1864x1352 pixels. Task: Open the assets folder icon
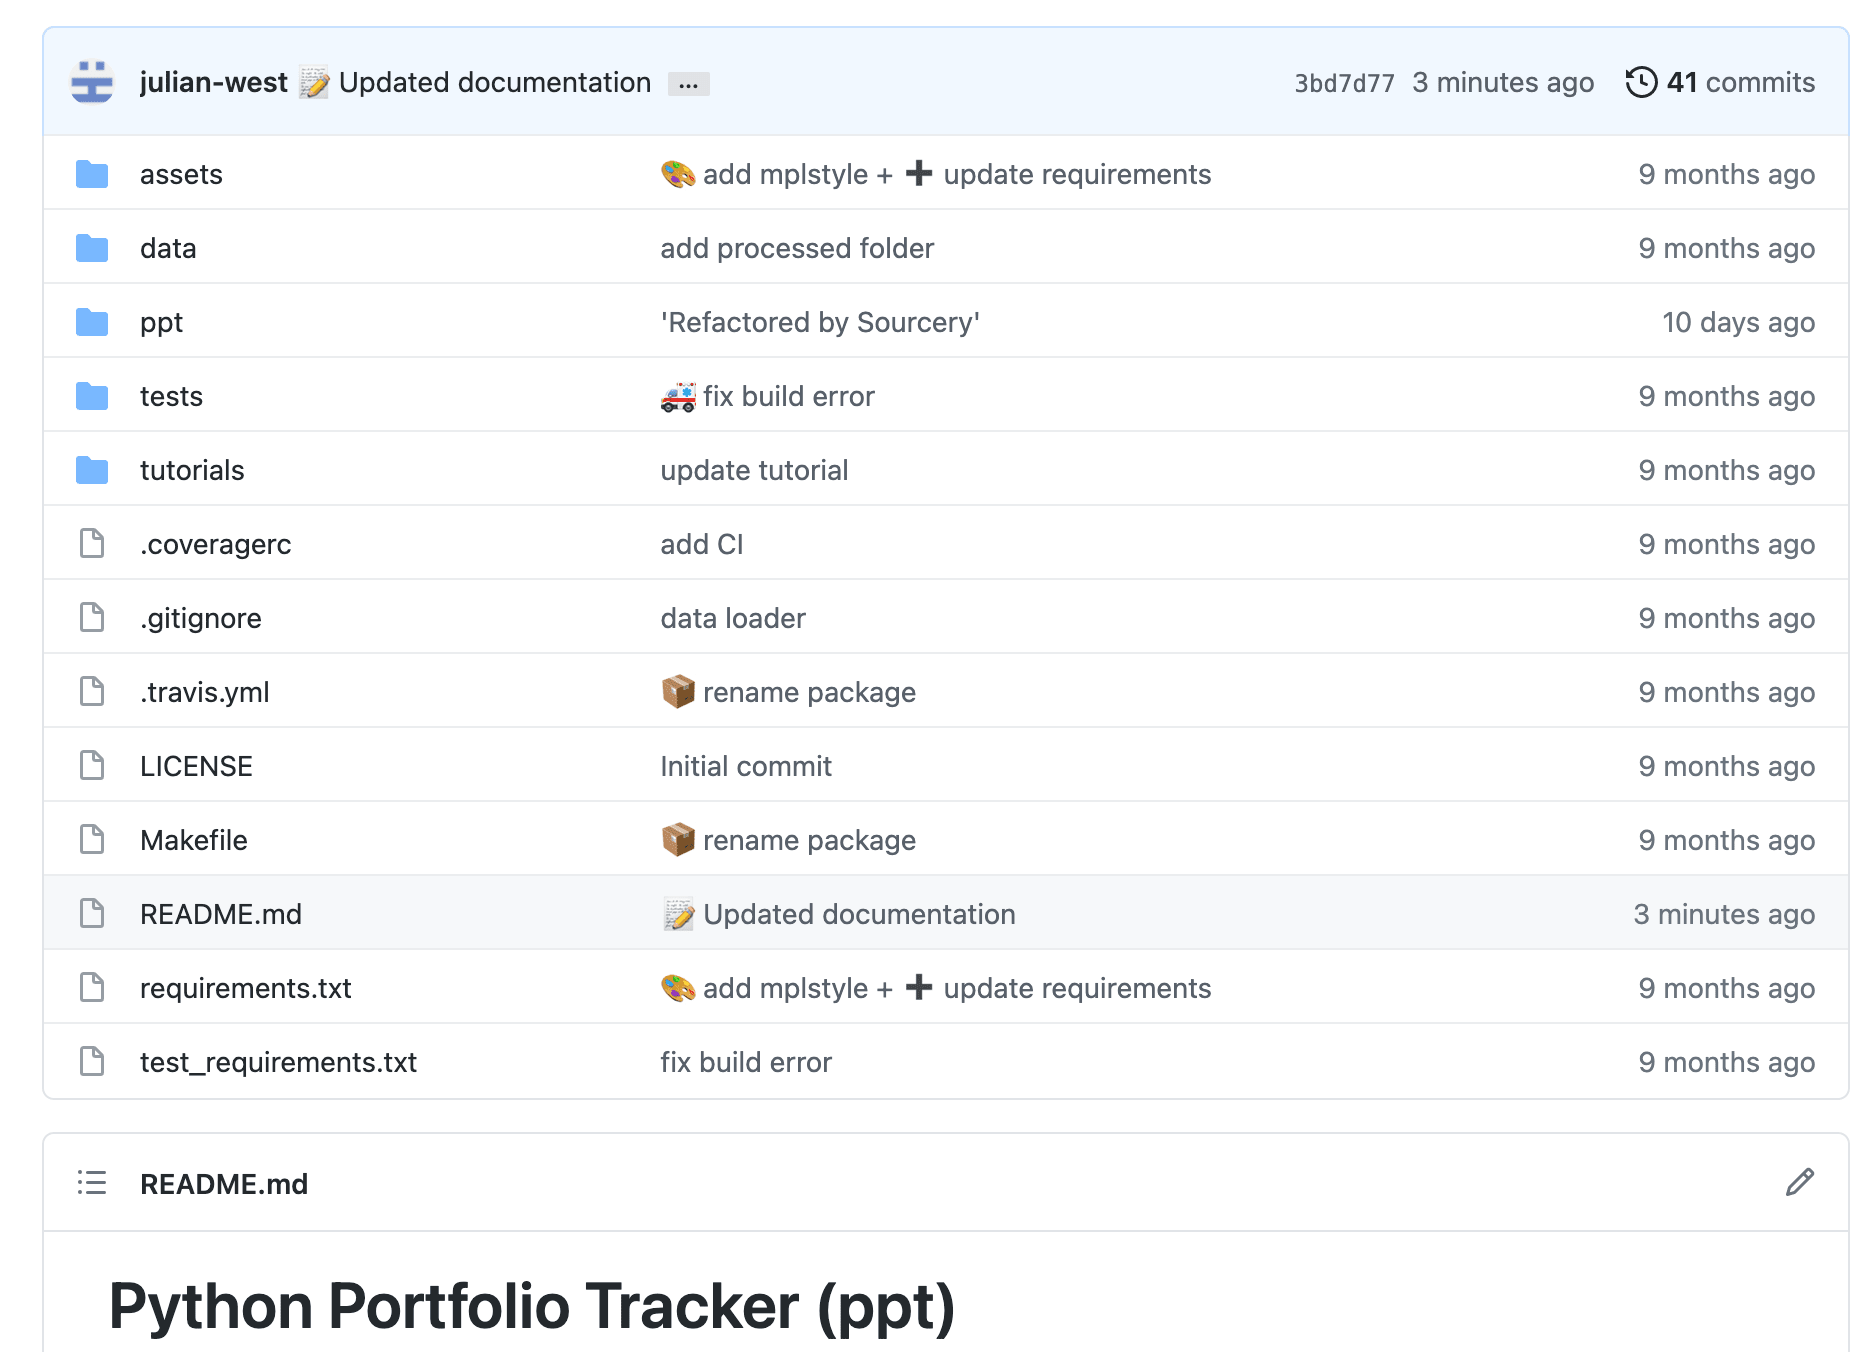(91, 172)
